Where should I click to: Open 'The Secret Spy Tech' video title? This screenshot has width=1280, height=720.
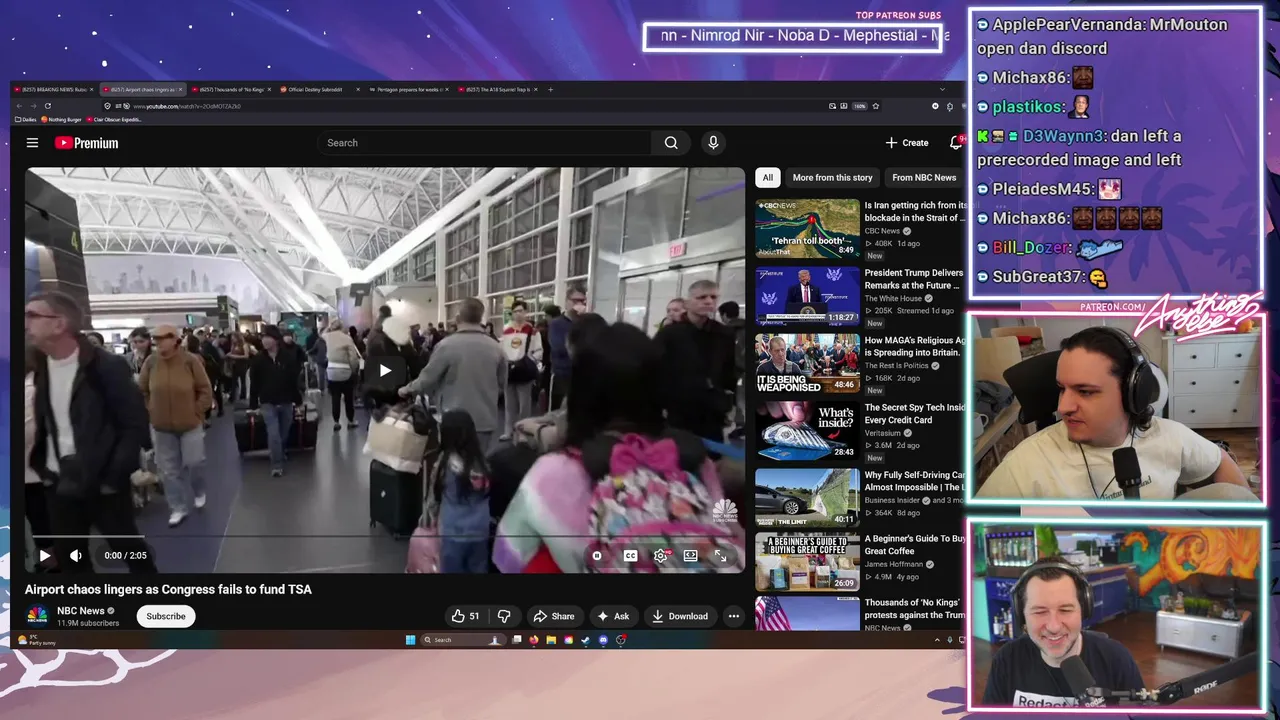pos(915,414)
